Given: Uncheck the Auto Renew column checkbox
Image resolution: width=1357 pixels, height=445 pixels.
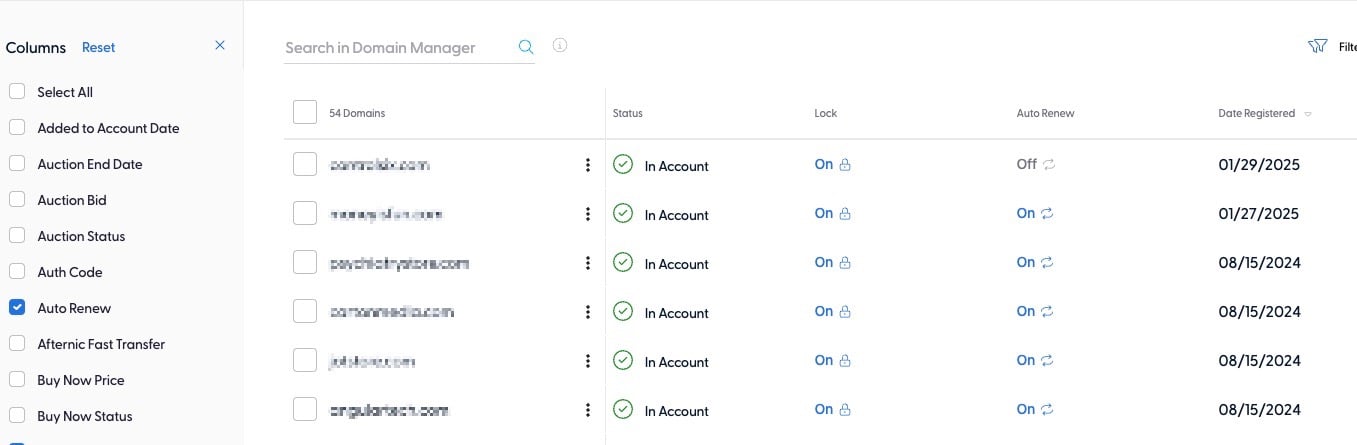Looking at the screenshot, I should (x=17, y=308).
